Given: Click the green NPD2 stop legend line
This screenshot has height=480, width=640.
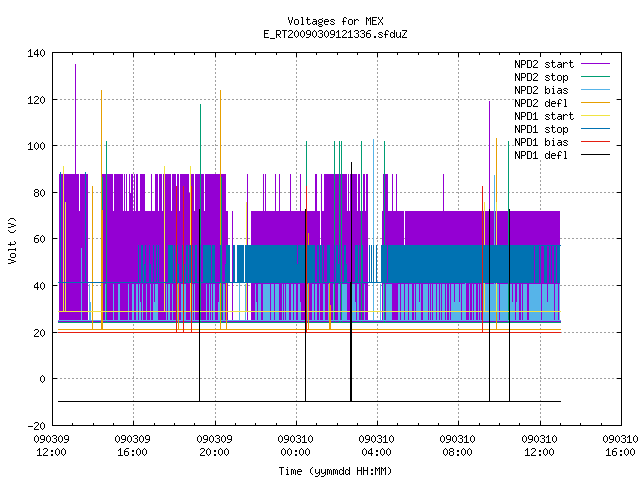Looking at the screenshot, I should pos(595,77).
